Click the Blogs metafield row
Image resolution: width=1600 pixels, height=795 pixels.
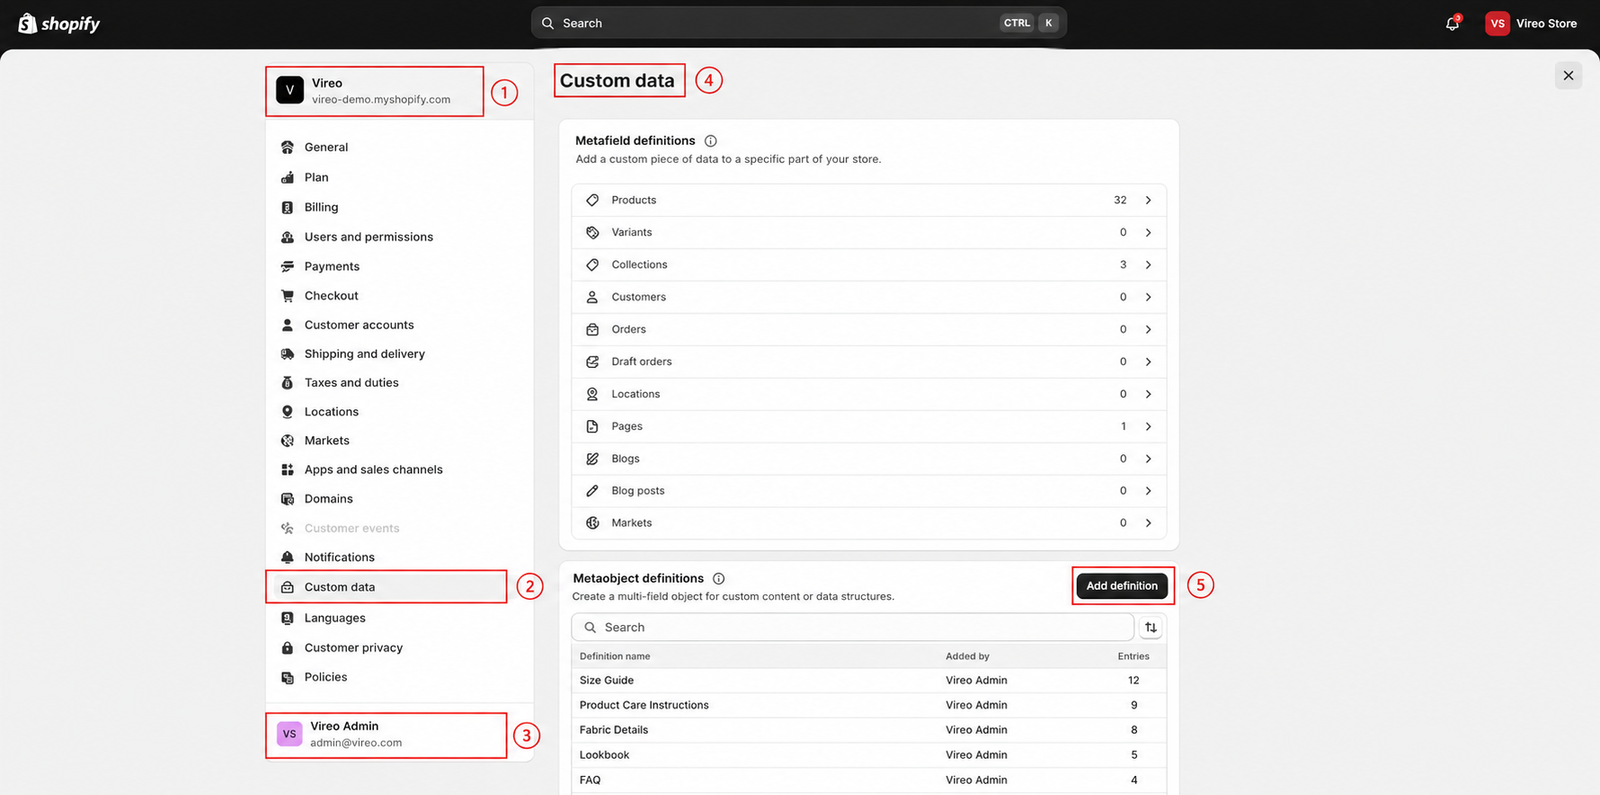(x=869, y=459)
